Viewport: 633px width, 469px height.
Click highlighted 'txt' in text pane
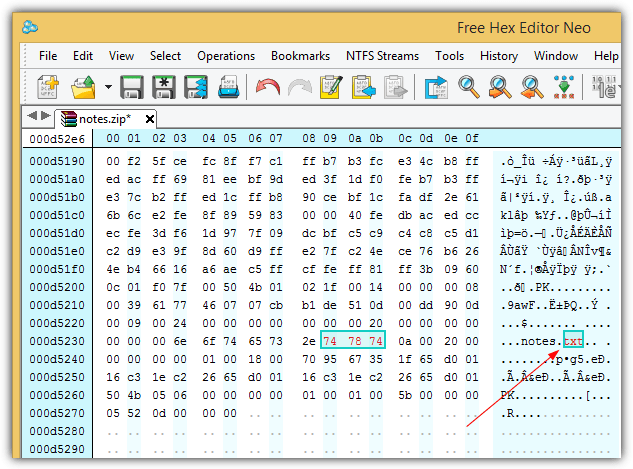[x=573, y=341]
